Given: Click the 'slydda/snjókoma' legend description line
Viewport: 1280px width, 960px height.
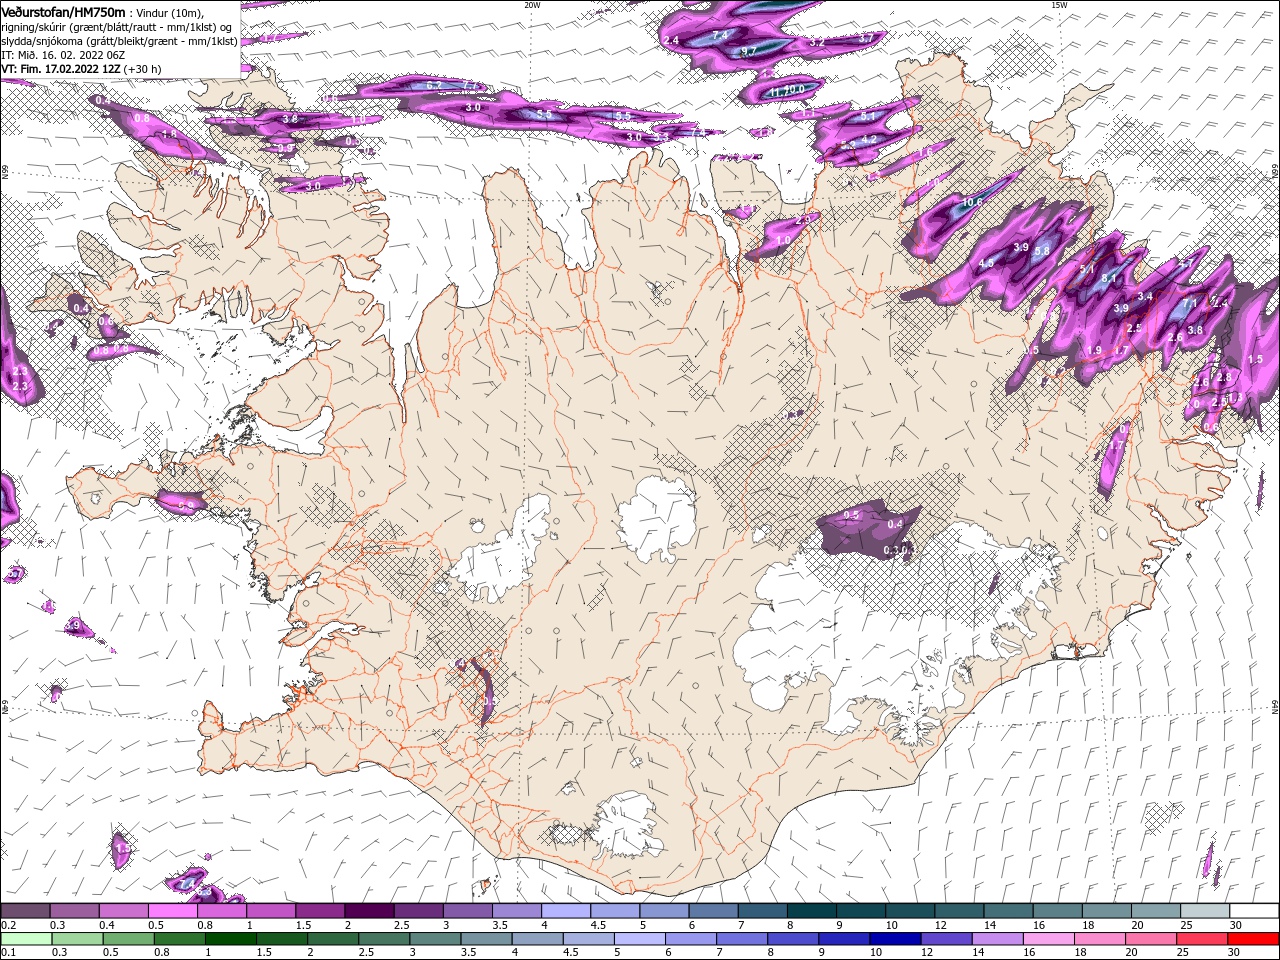Looking at the screenshot, I should 118,41.
